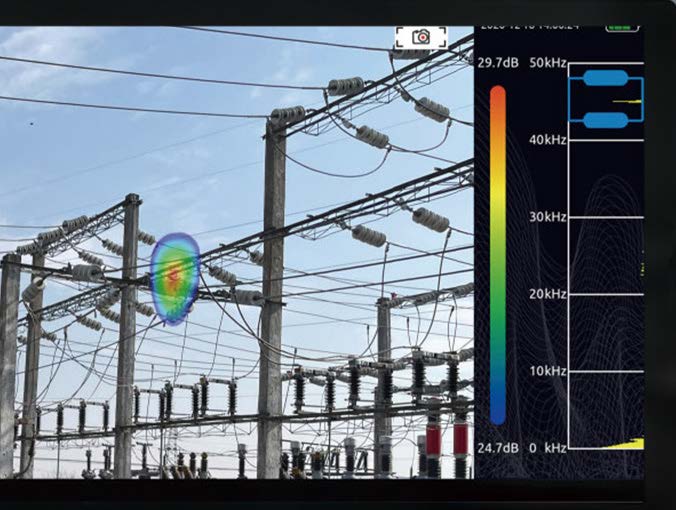The height and width of the screenshot is (510, 676).
Task: Tap the 24.7dB minimum level label
Action: pos(497,448)
